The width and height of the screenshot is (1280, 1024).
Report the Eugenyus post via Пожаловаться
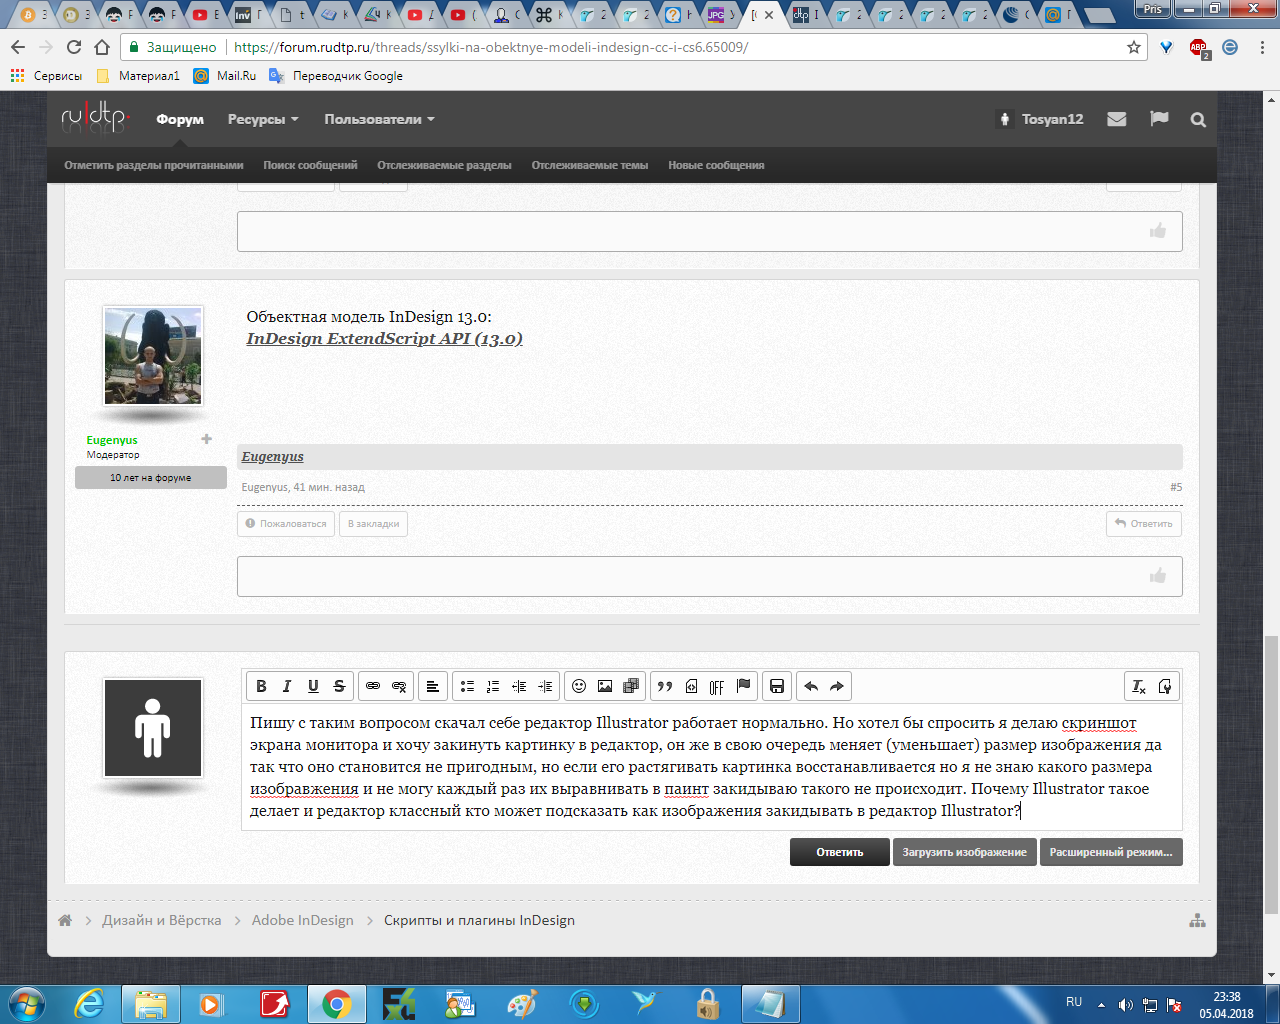pos(286,523)
